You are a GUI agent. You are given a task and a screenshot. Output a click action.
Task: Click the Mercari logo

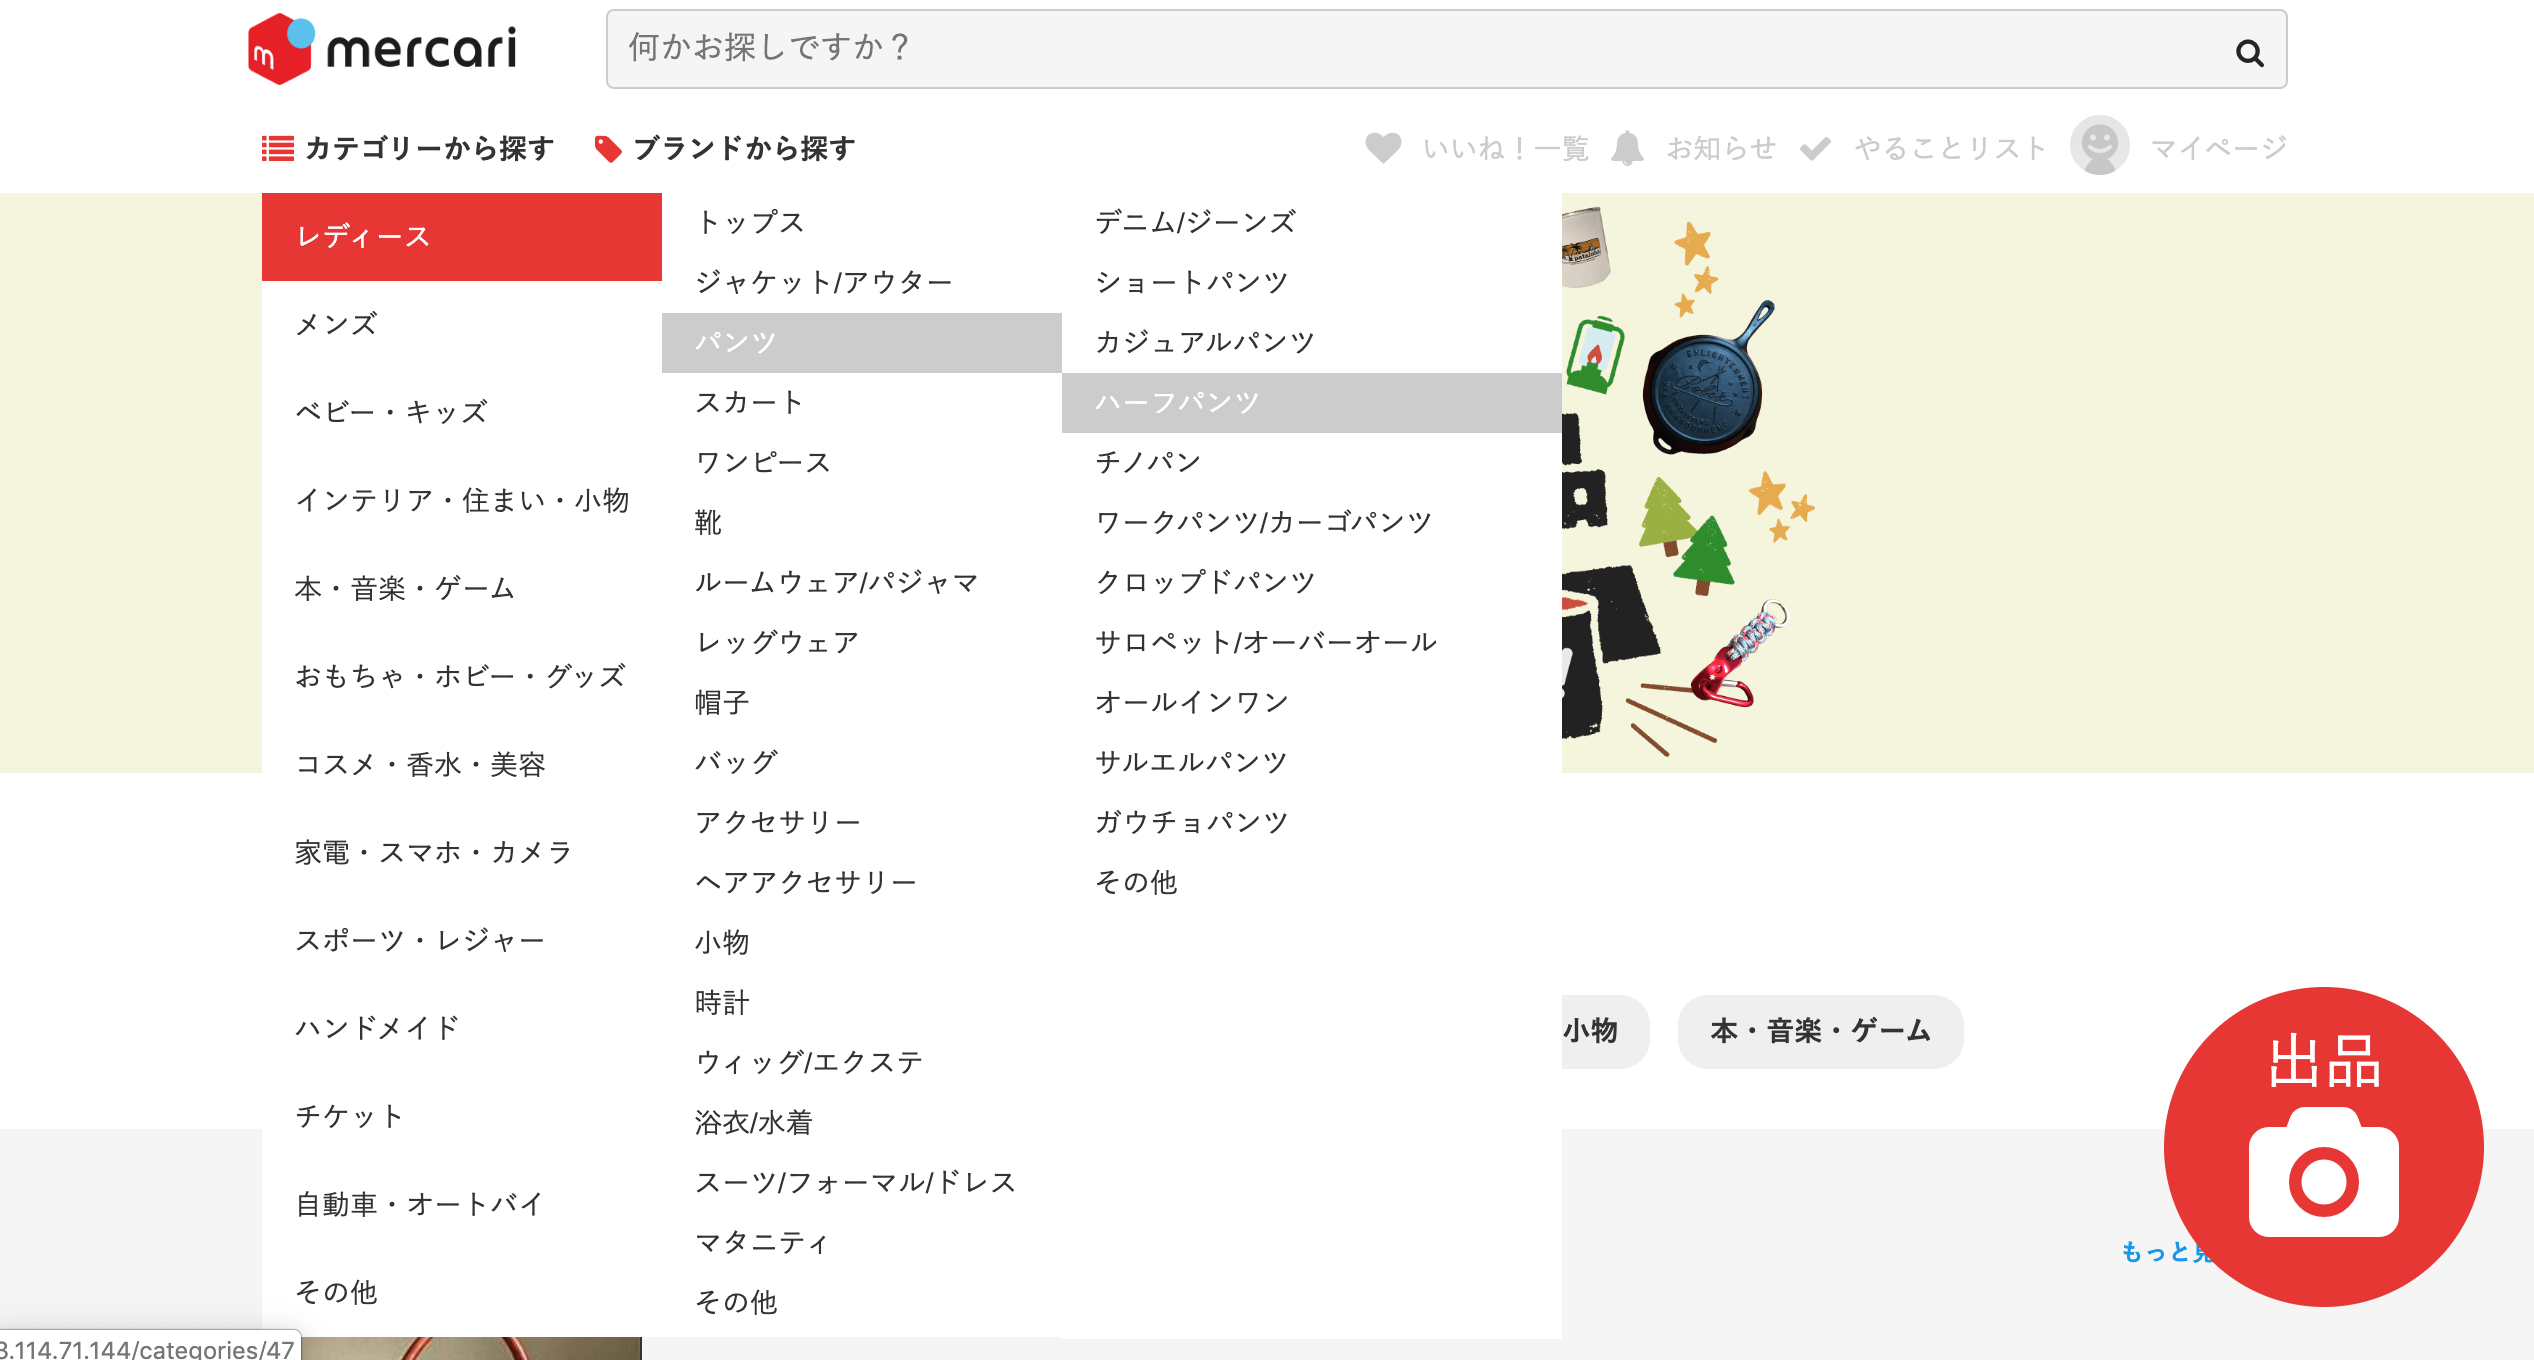pos(383,48)
